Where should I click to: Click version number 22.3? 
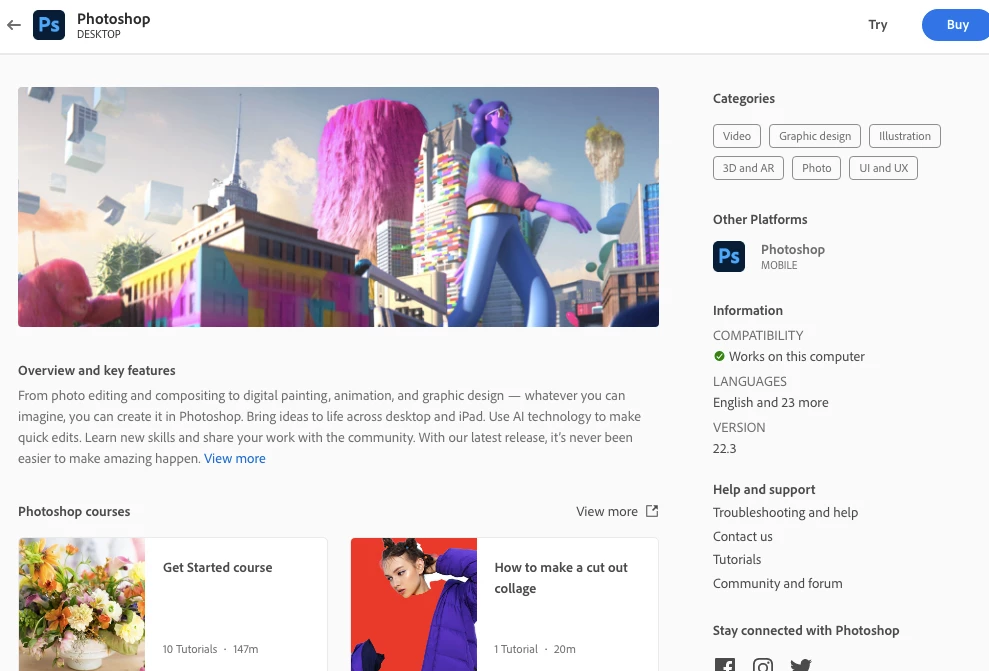724,448
